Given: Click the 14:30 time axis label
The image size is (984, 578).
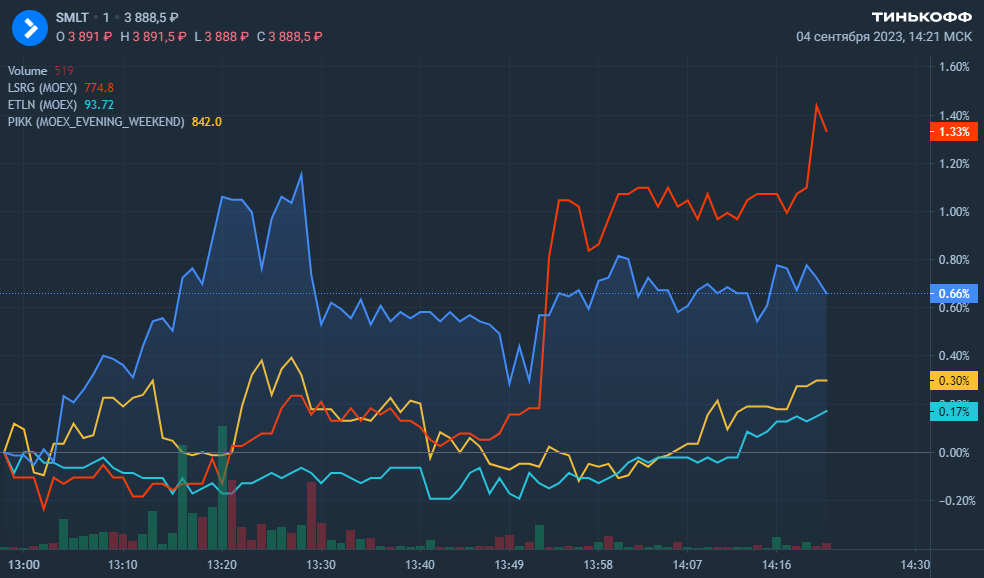Looking at the screenshot, I should pyautogui.click(x=914, y=565).
